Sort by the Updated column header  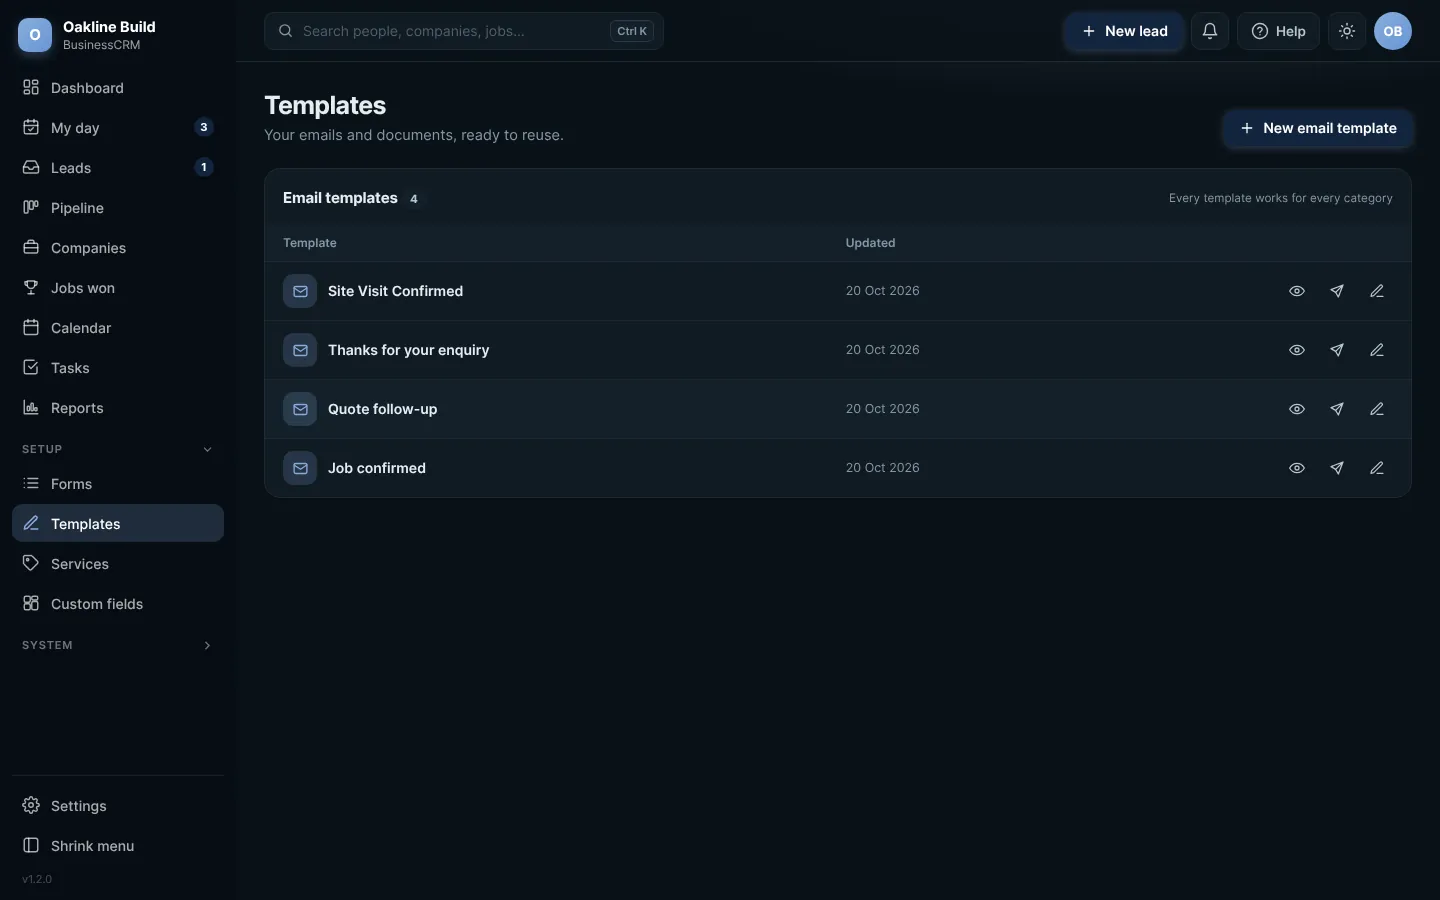pos(870,243)
